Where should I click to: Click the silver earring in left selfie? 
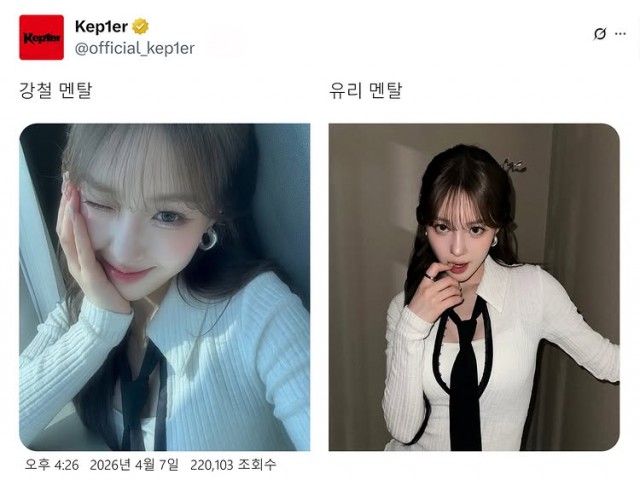click(x=208, y=239)
